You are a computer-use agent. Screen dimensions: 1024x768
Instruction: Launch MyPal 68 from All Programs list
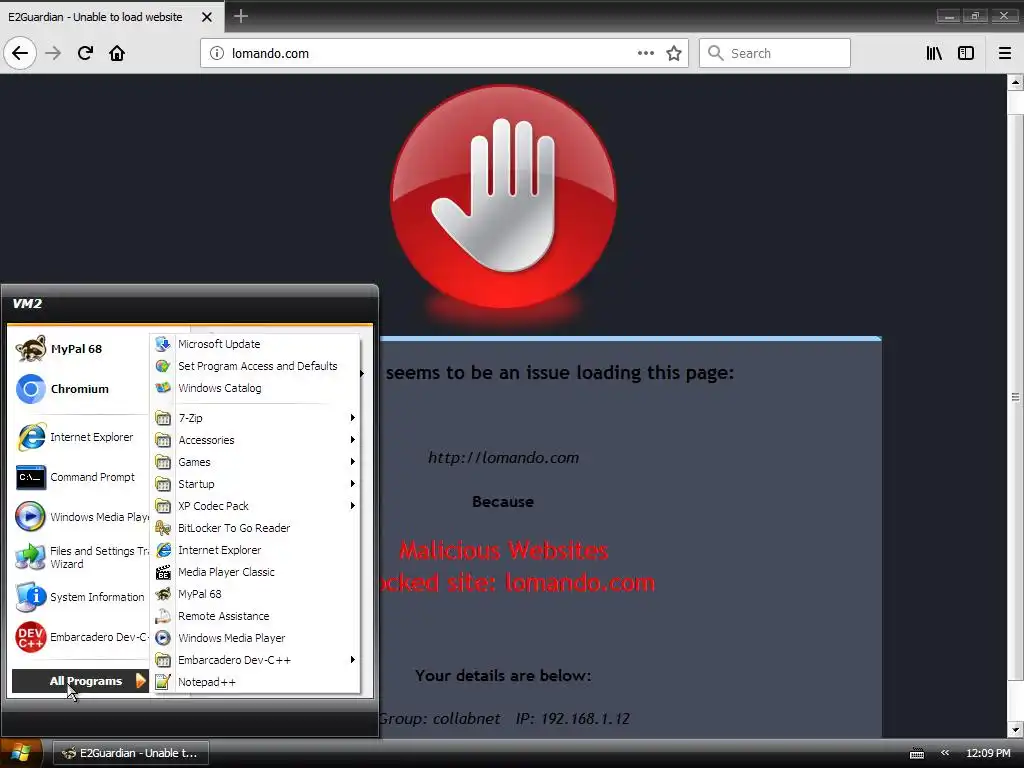pyautogui.click(x=256, y=594)
